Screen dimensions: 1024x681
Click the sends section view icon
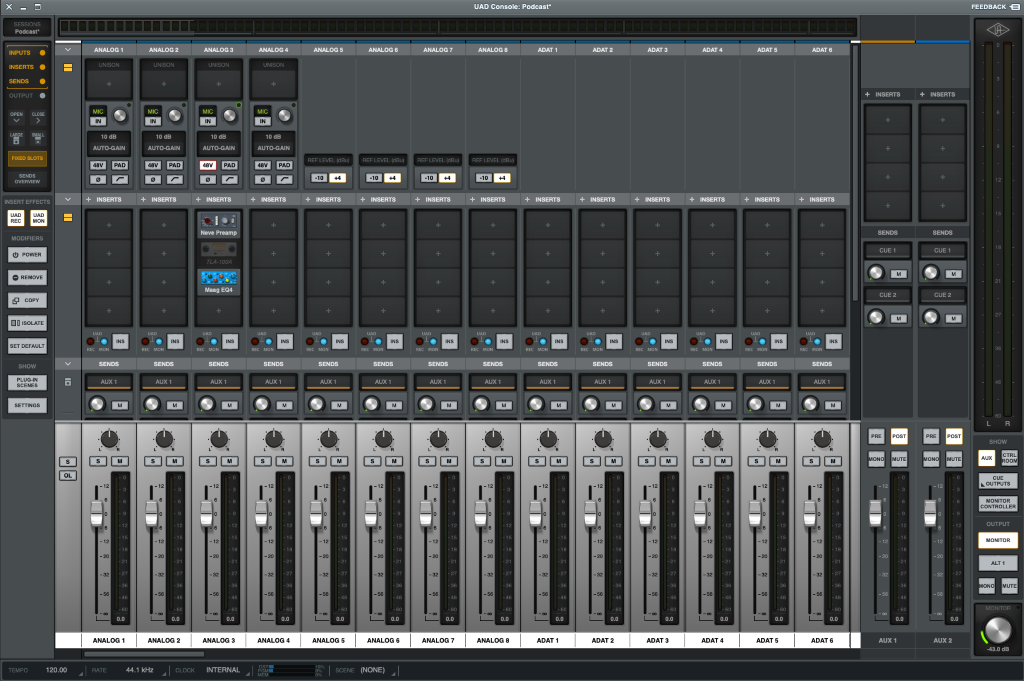[x=68, y=382]
